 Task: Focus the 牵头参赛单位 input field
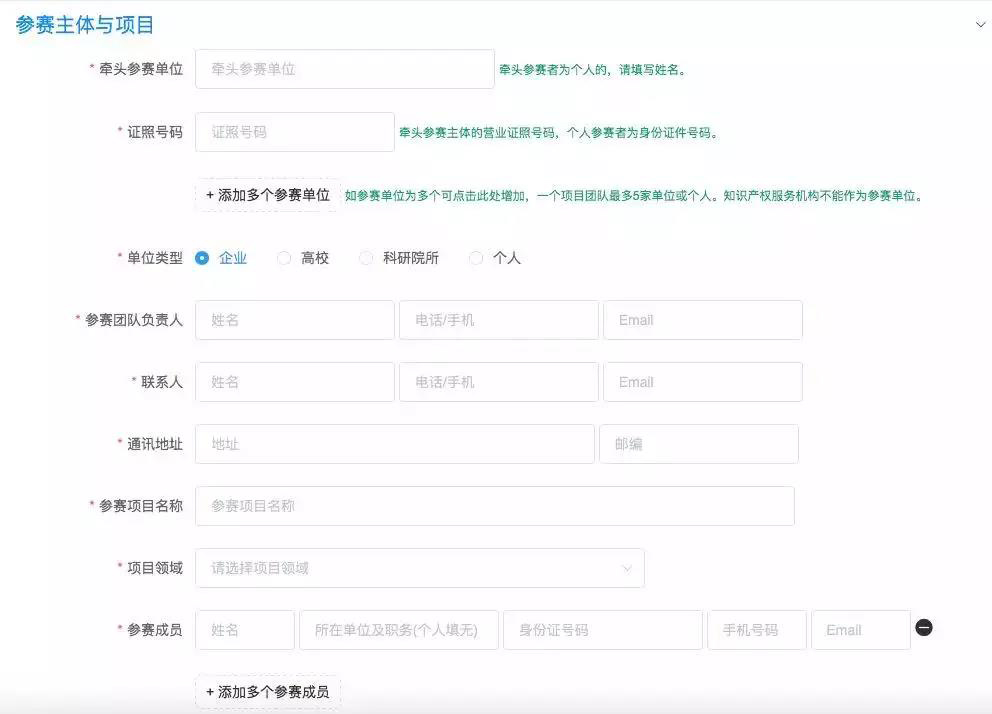pyautogui.click(x=345, y=69)
